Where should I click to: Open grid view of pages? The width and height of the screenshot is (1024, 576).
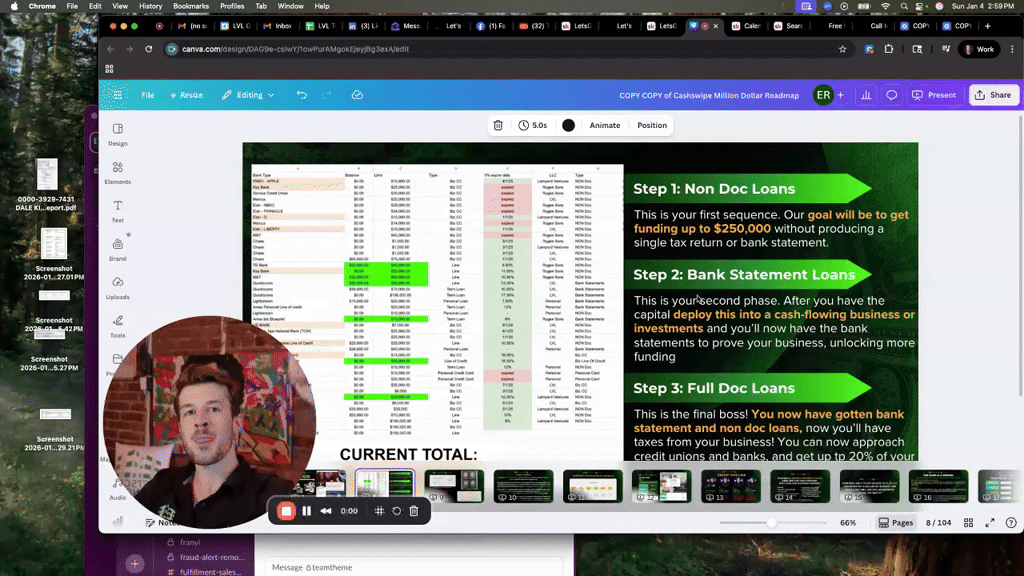(x=968, y=522)
